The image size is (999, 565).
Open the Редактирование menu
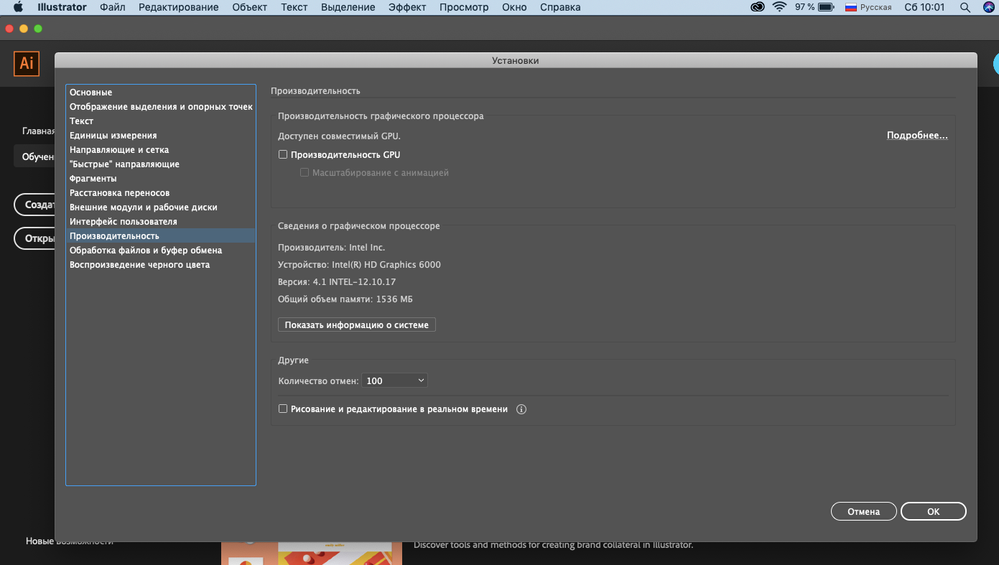(178, 7)
